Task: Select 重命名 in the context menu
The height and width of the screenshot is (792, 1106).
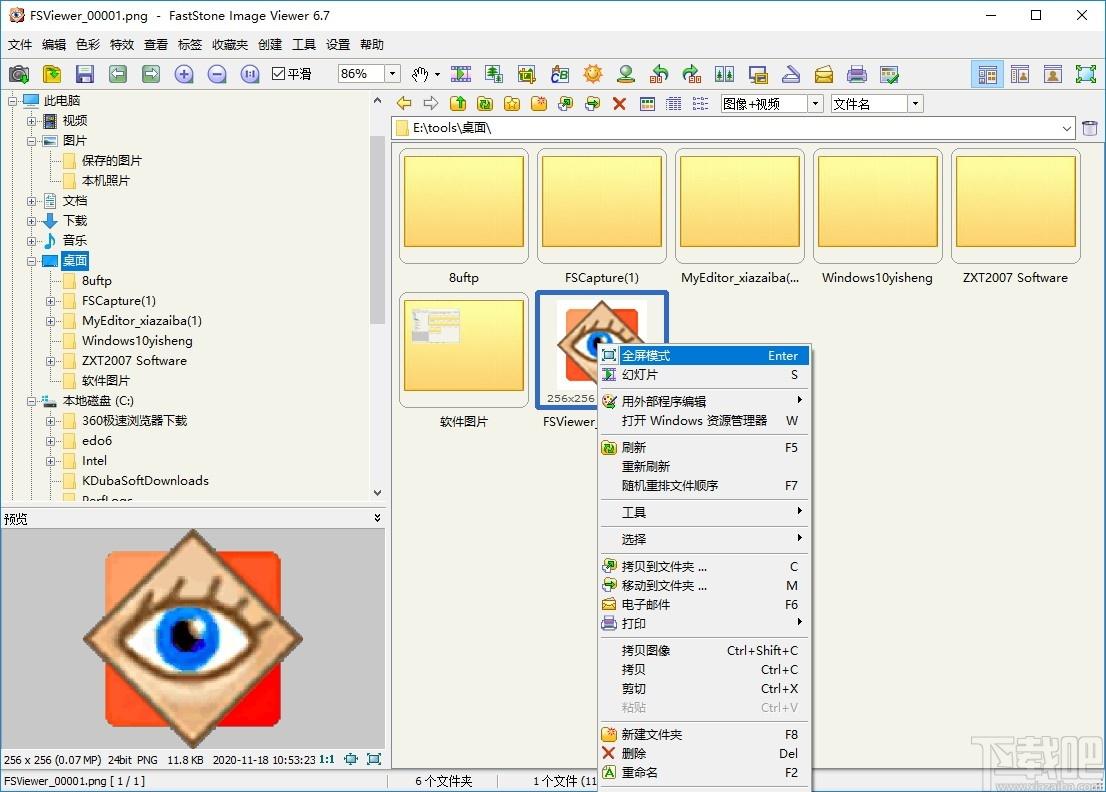Action: tap(704, 772)
